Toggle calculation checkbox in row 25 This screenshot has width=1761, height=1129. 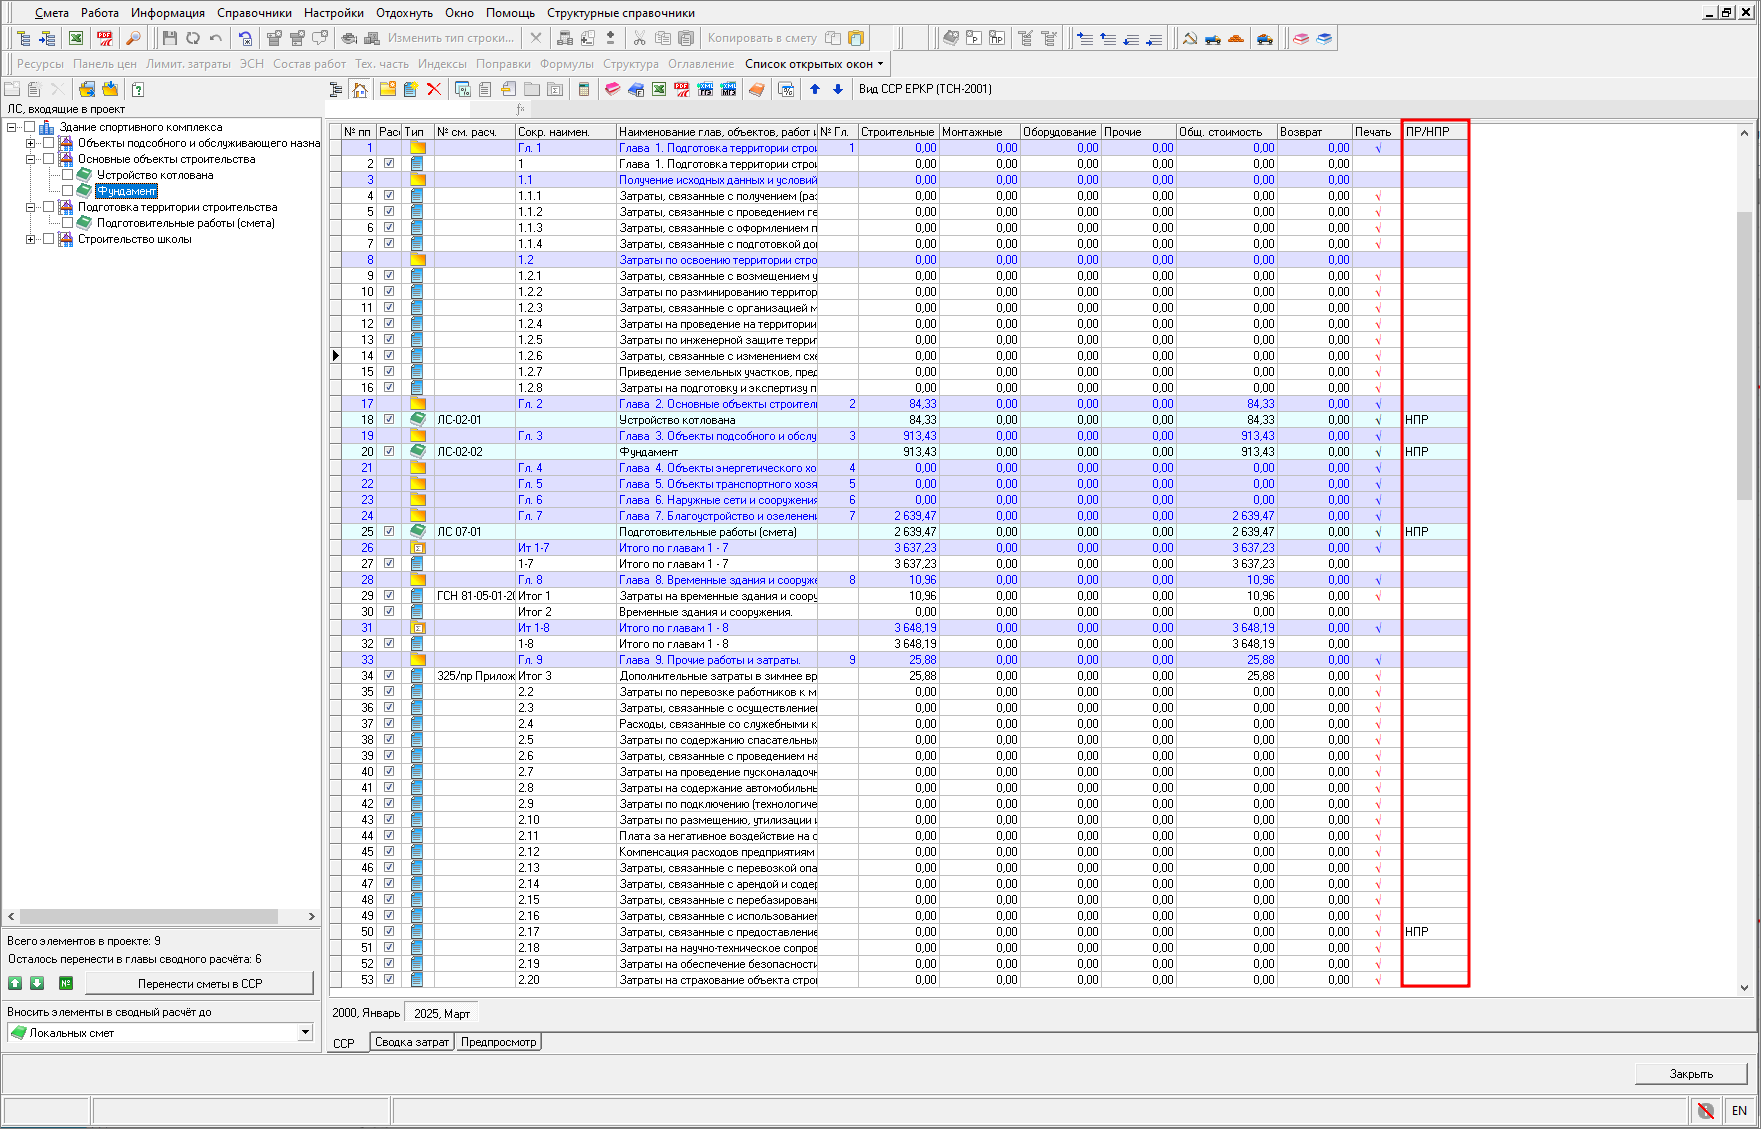[389, 531]
